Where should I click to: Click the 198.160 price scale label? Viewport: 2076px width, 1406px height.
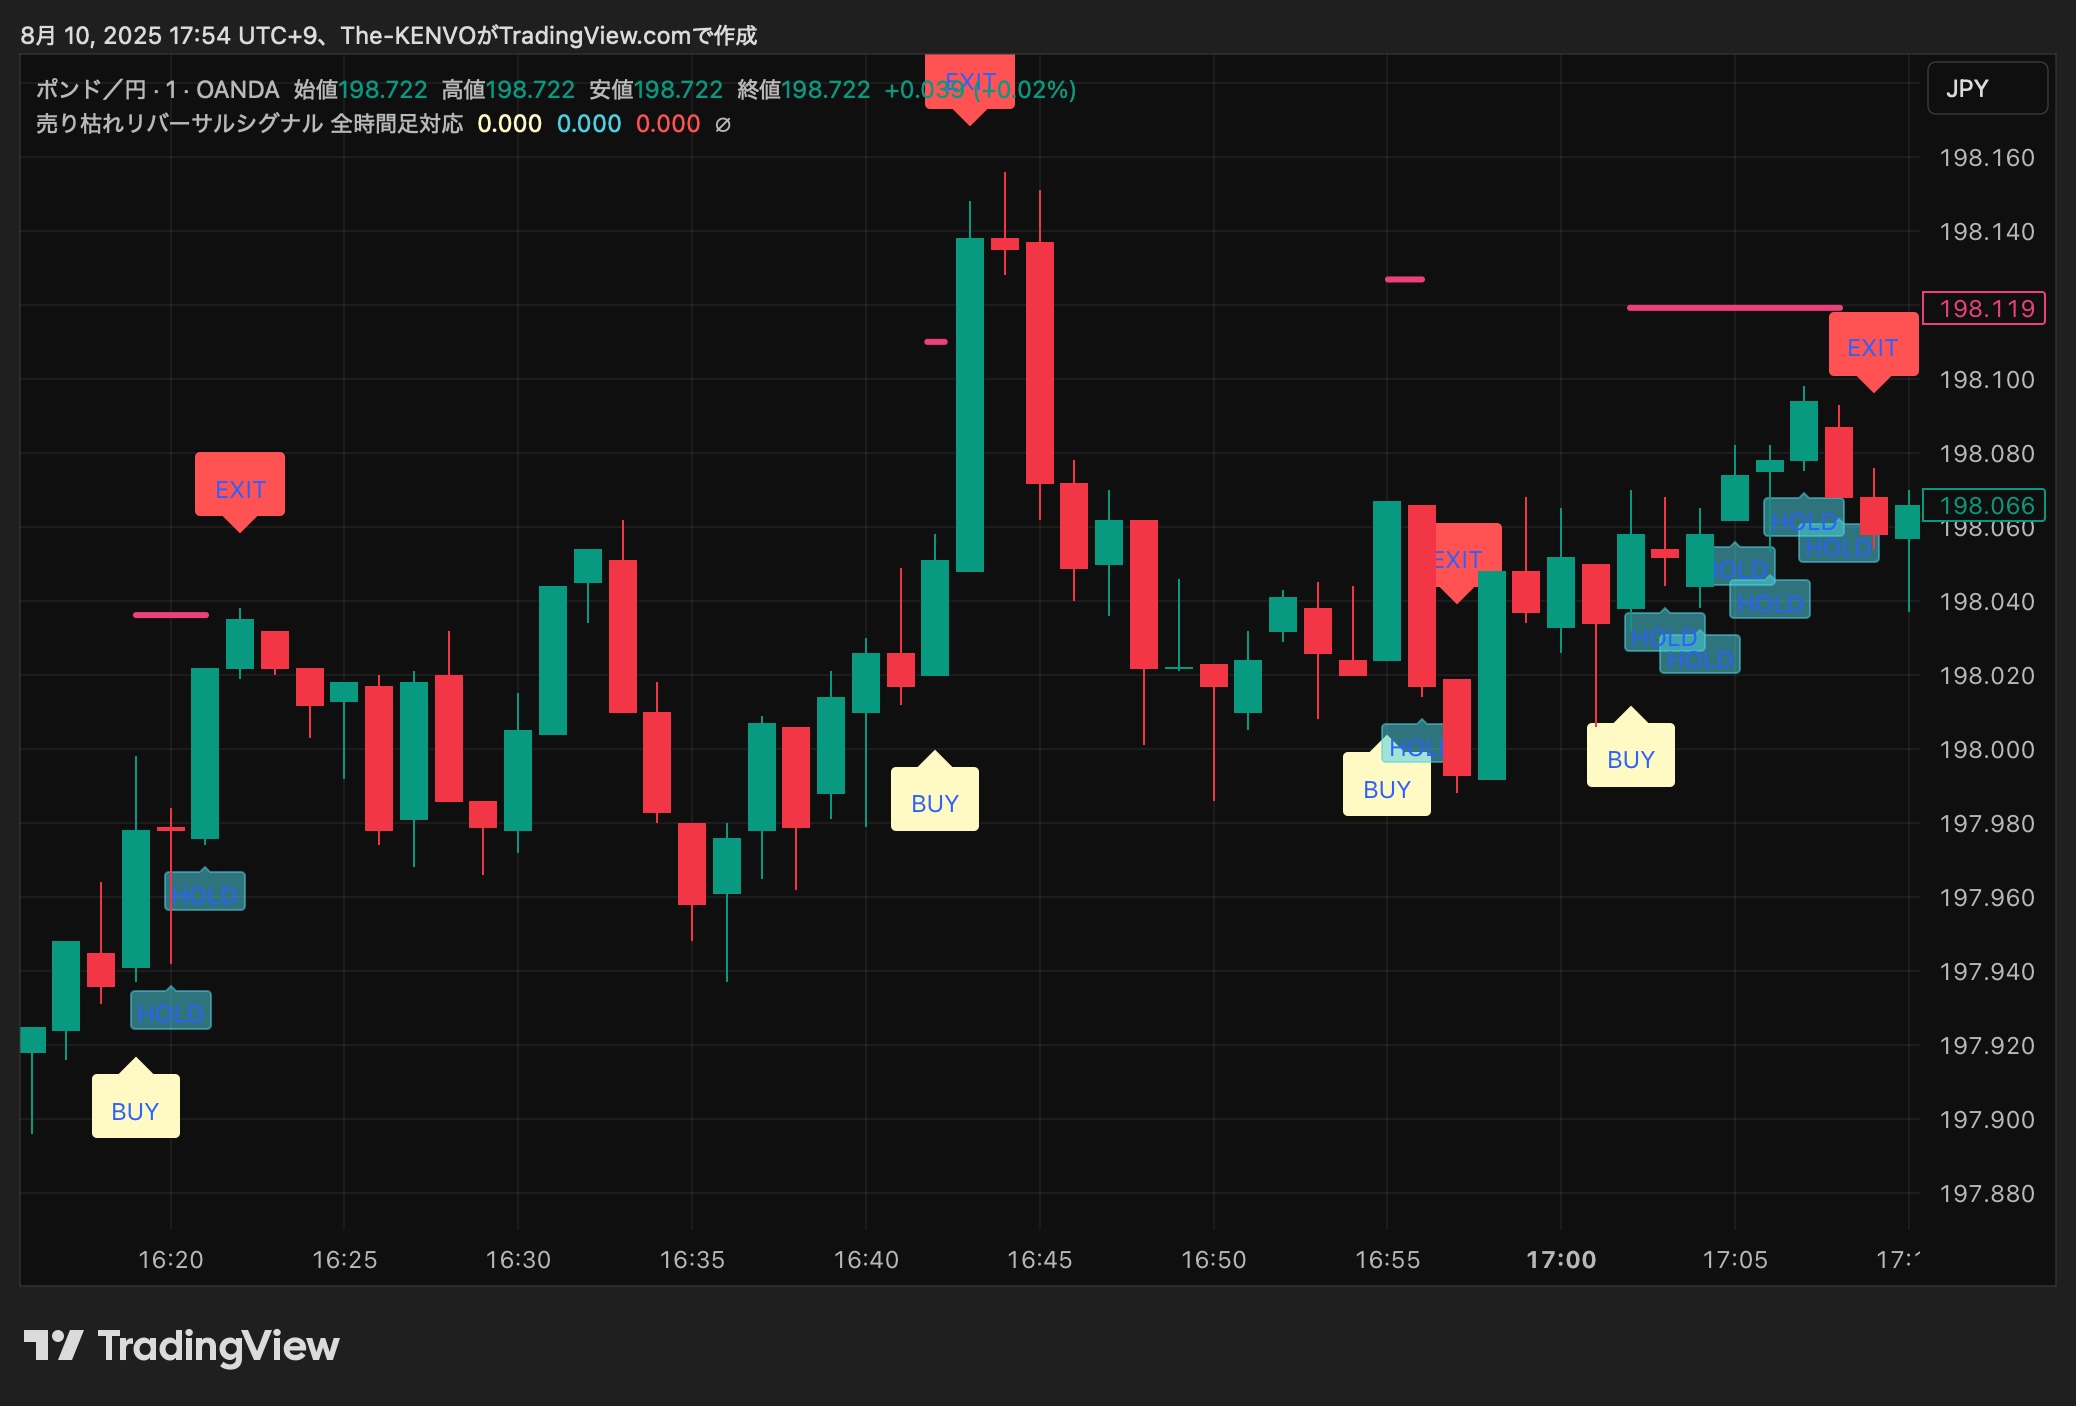point(1985,158)
